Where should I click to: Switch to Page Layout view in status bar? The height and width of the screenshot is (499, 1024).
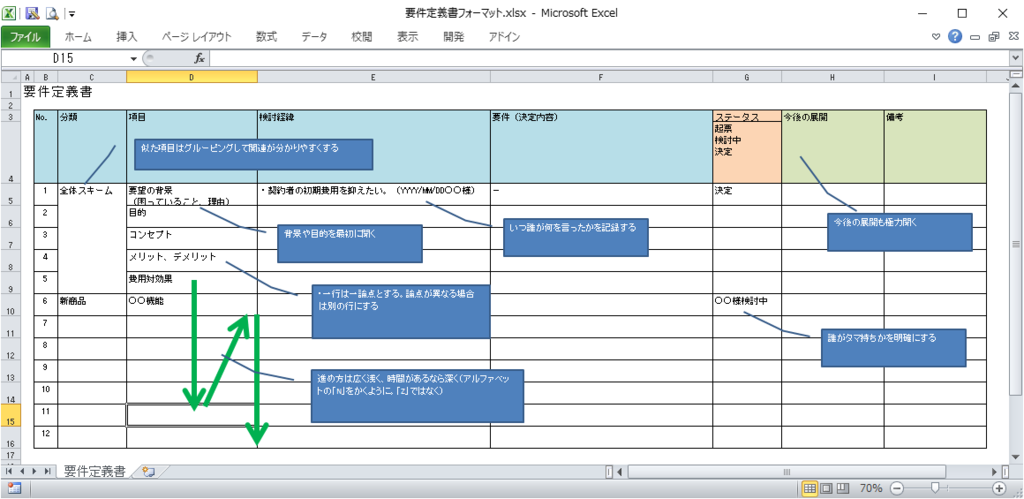pyautogui.click(x=826, y=489)
